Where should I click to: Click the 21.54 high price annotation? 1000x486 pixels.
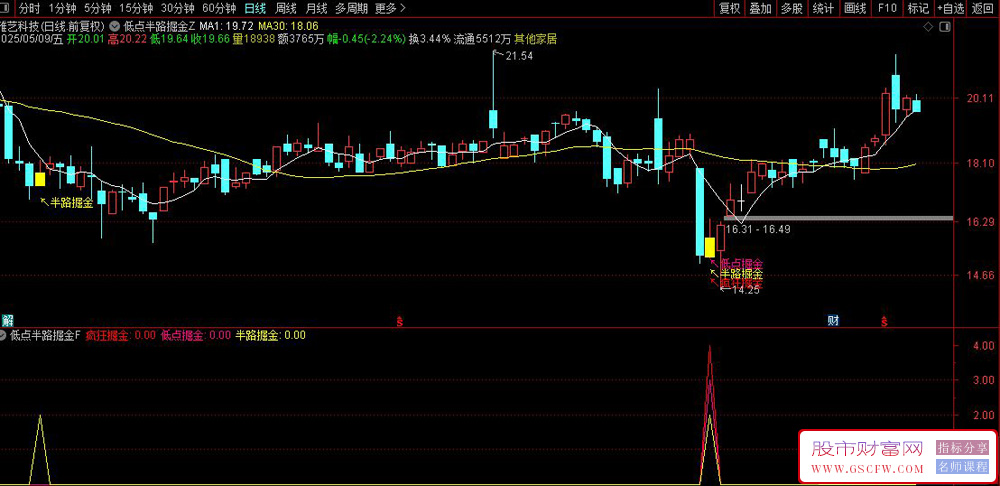coord(518,56)
